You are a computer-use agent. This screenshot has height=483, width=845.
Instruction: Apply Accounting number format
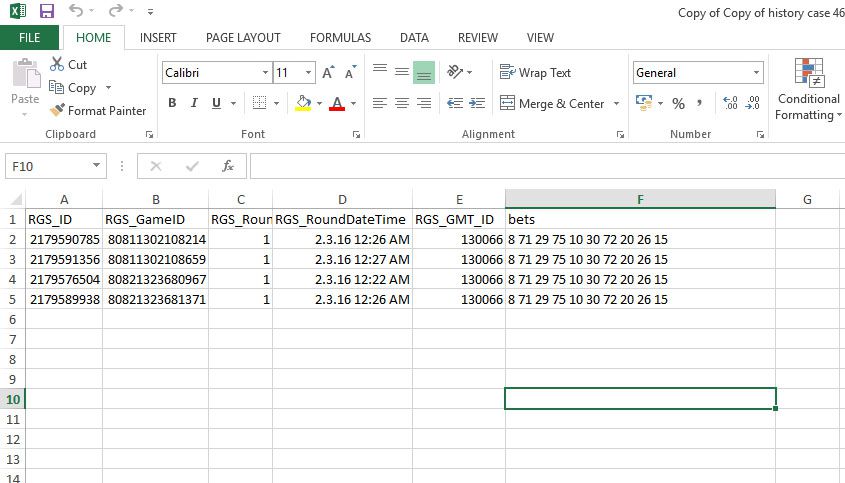pyautogui.click(x=644, y=103)
